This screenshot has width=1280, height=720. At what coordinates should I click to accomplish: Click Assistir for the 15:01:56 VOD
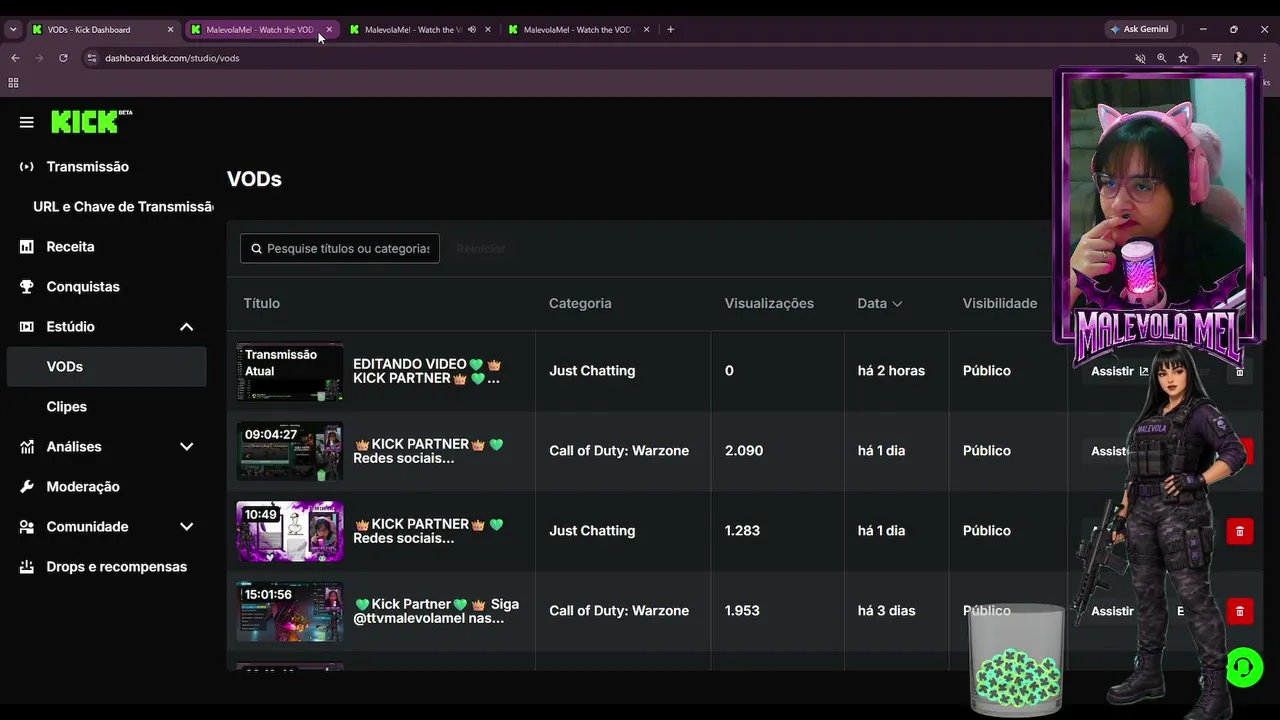coord(1113,611)
